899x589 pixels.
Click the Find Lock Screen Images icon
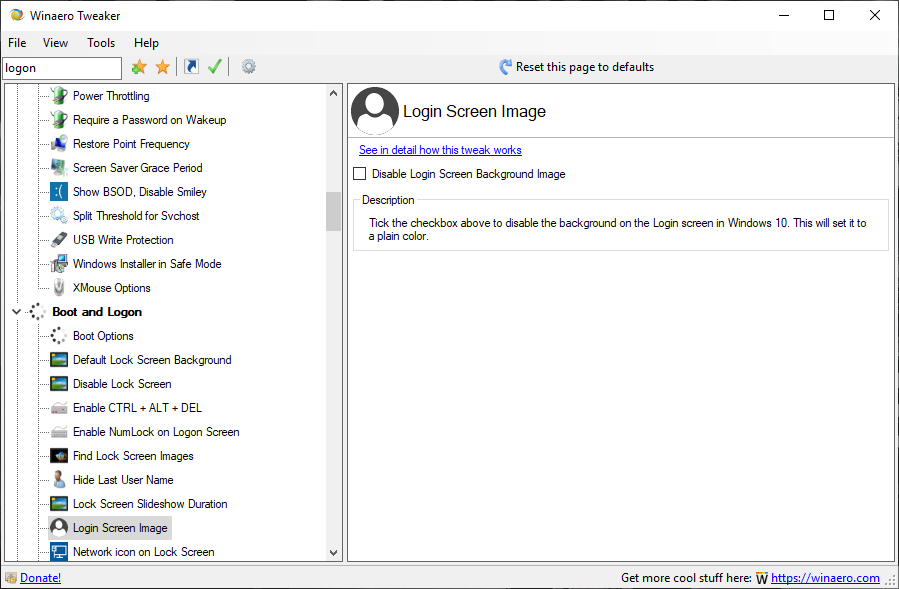[x=59, y=456]
